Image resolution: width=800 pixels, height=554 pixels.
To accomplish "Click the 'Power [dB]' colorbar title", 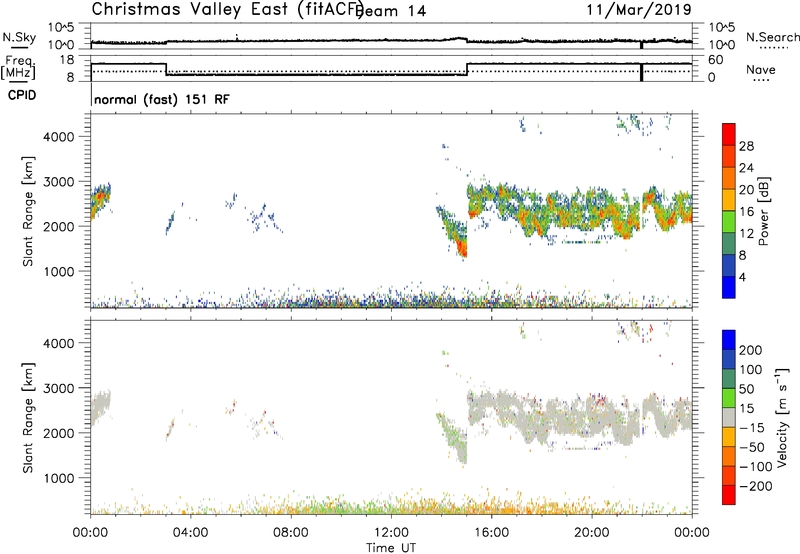I will click(763, 211).
